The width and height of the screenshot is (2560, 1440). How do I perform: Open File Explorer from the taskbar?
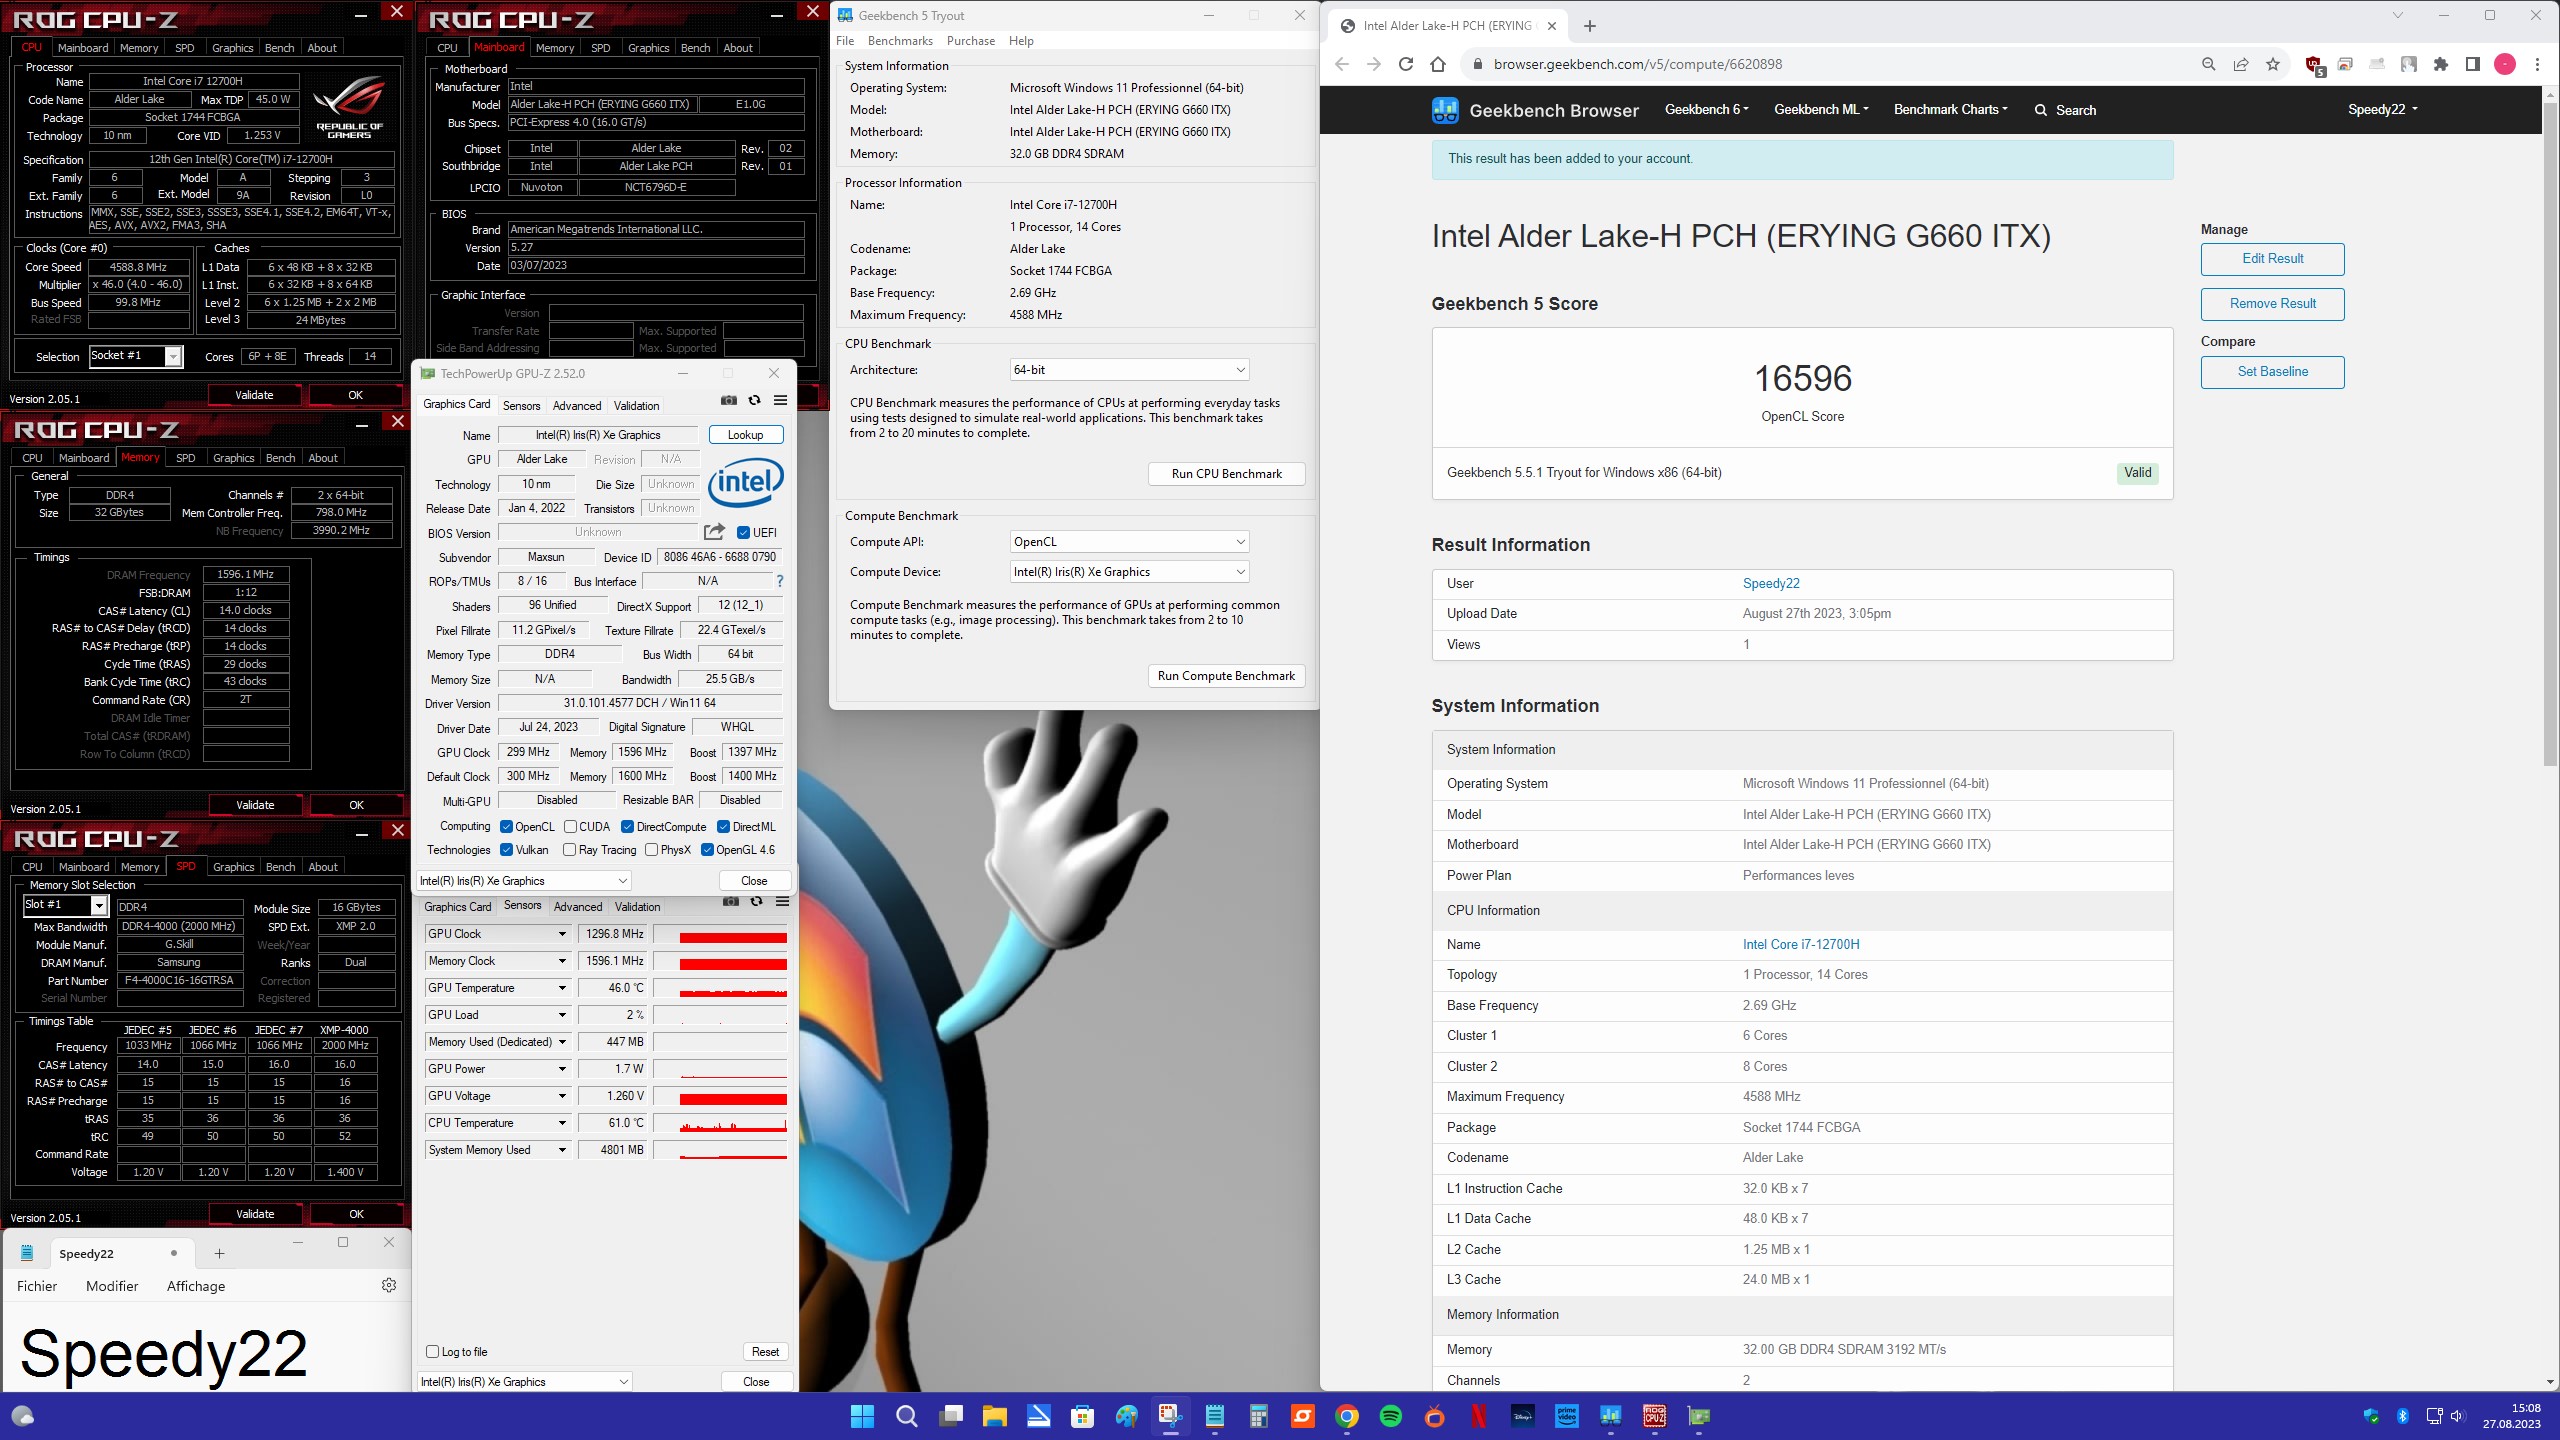(994, 1416)
